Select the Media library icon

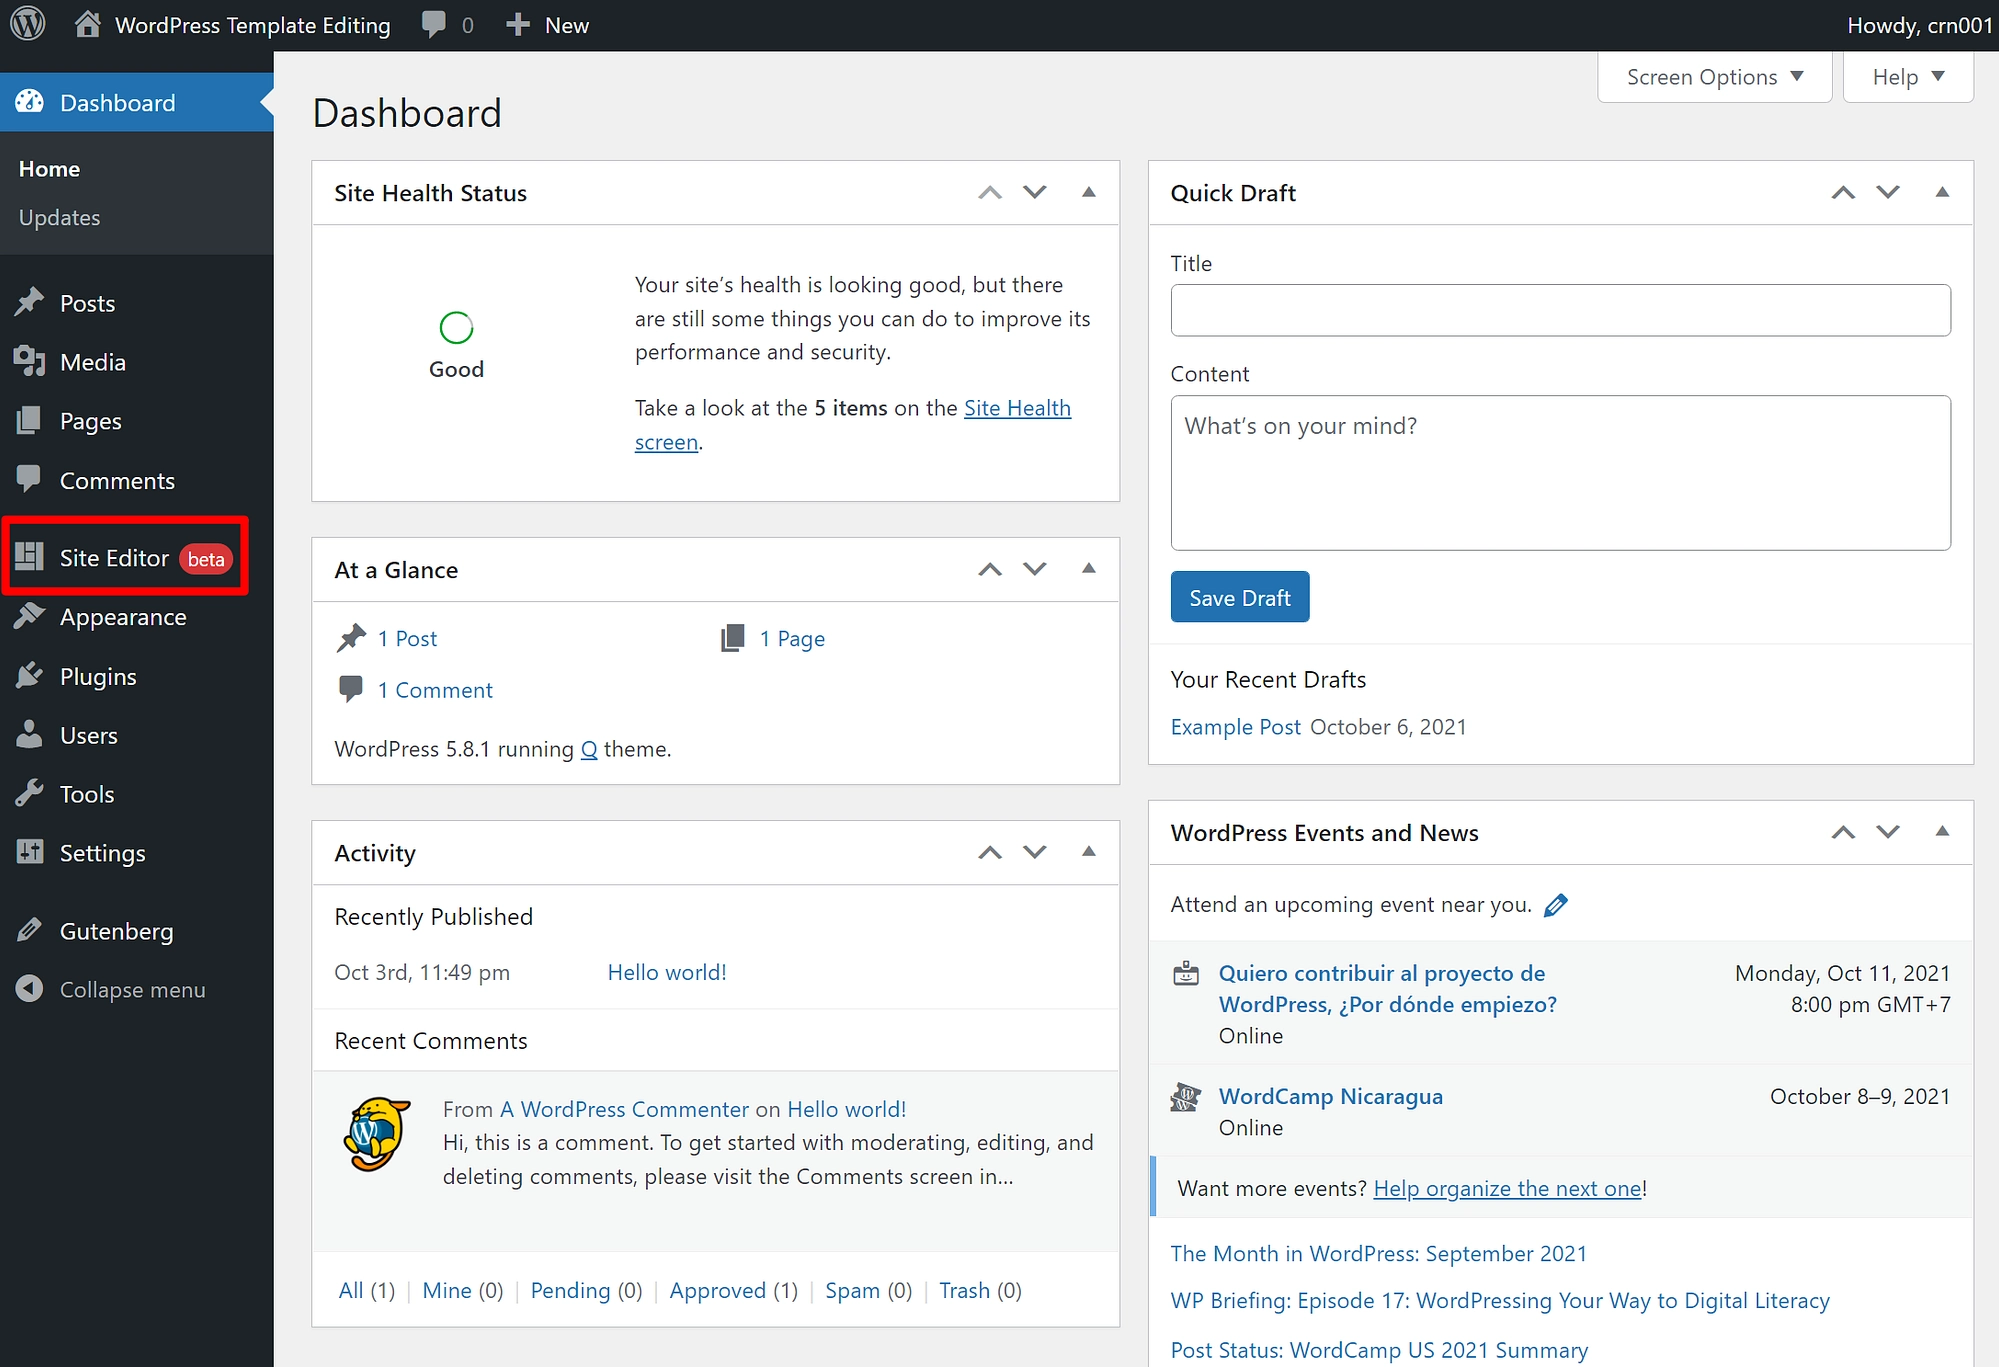pos(30,361)
